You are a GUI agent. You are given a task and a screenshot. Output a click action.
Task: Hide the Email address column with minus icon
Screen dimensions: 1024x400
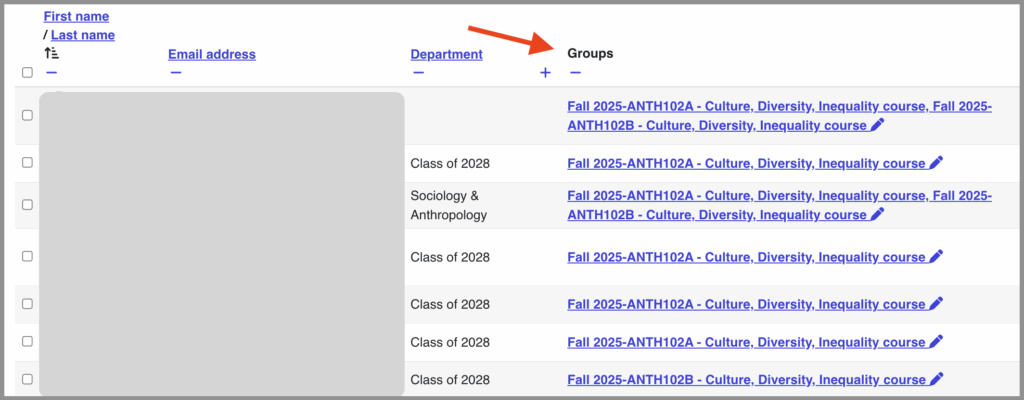tap(176, 73)
